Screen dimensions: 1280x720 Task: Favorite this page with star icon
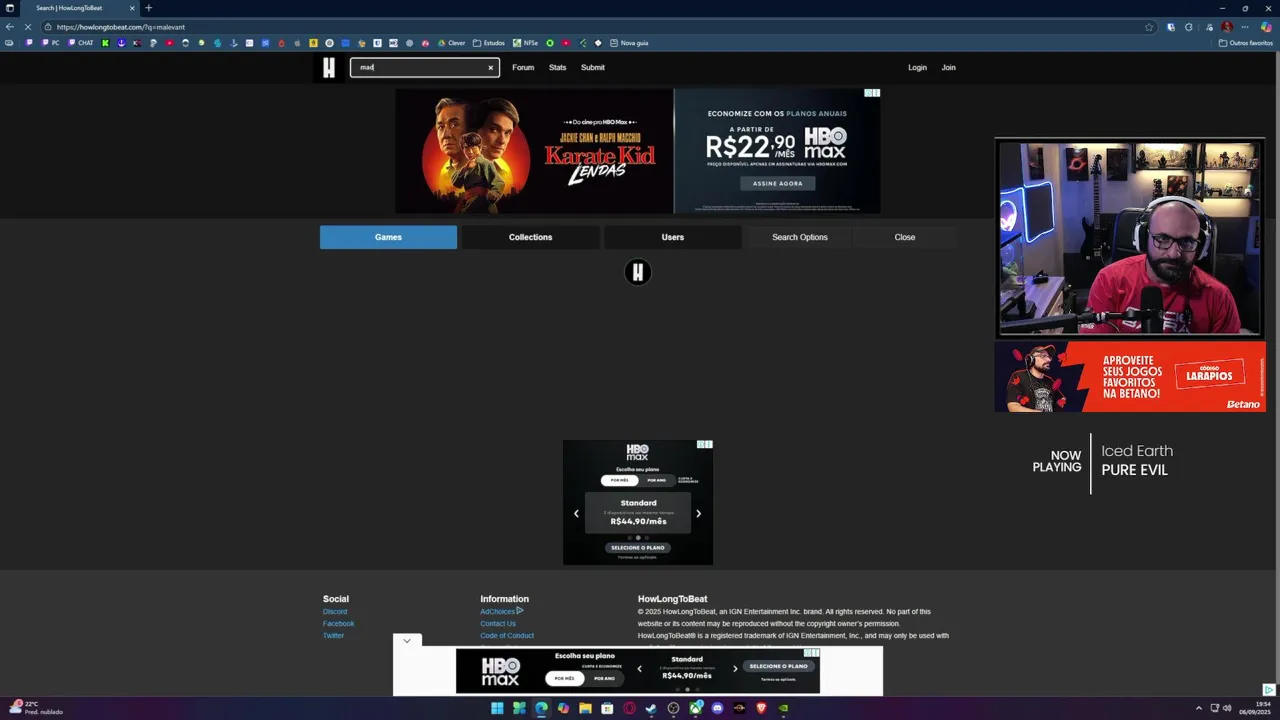[x=1149, y=27]
